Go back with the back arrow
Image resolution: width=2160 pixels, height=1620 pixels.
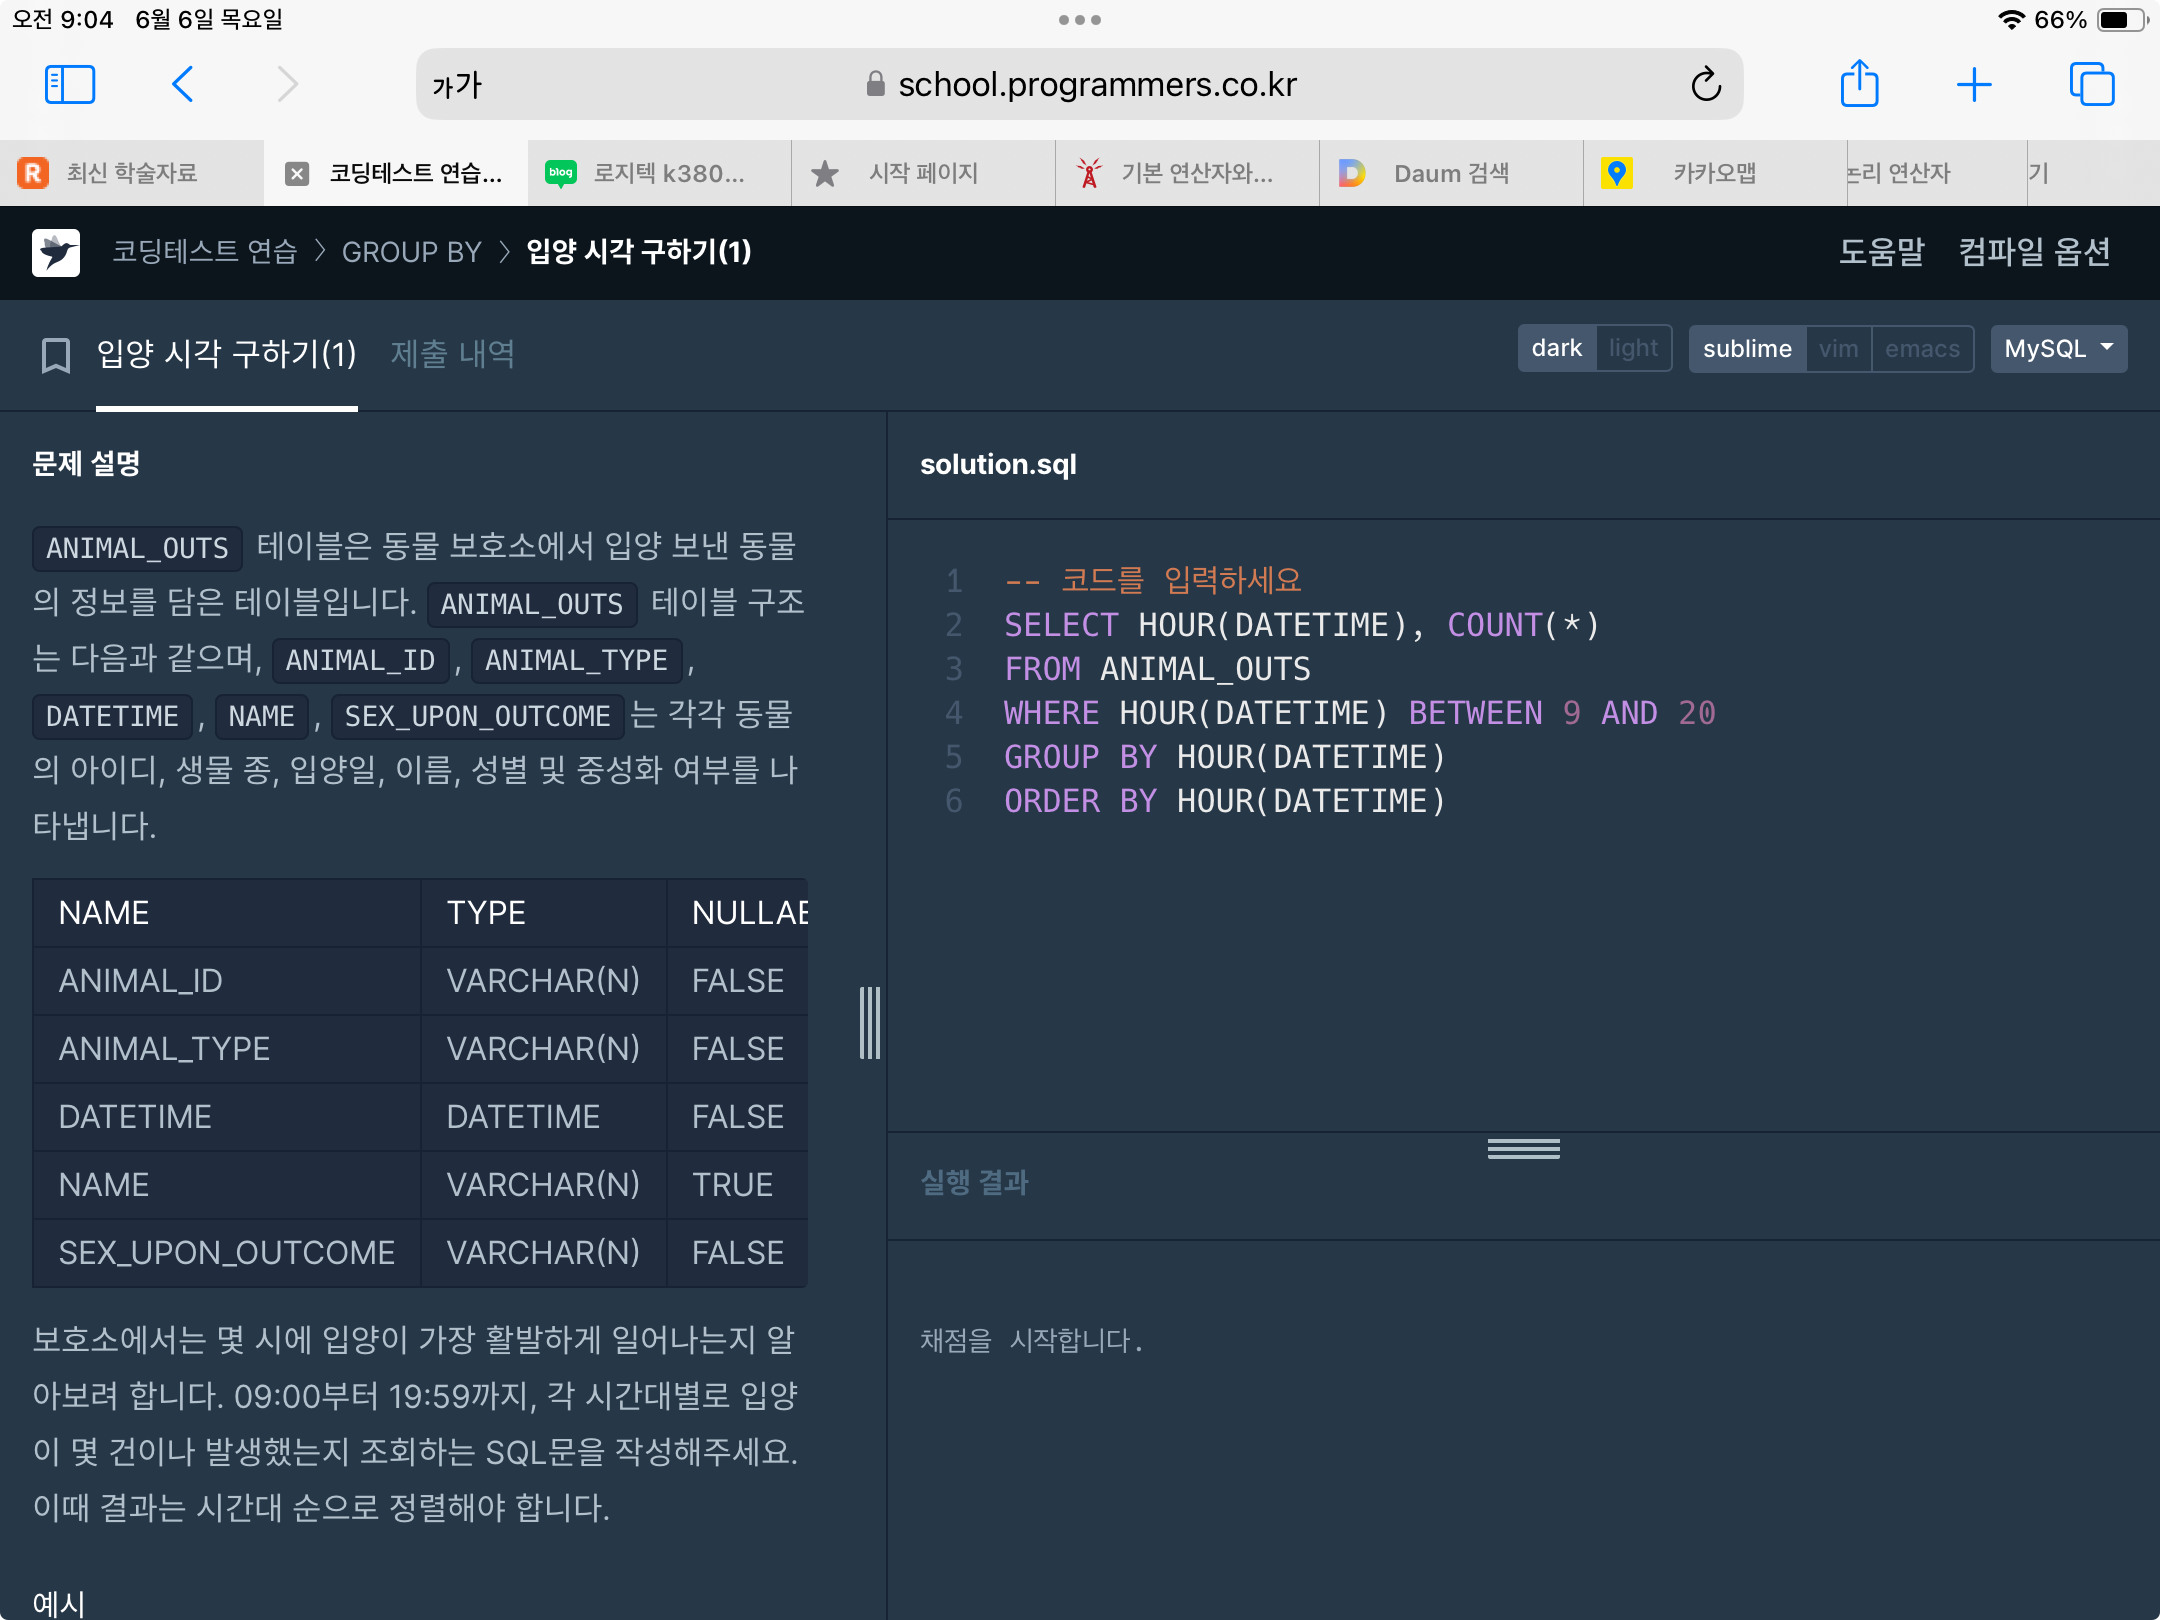coord(182,85)
